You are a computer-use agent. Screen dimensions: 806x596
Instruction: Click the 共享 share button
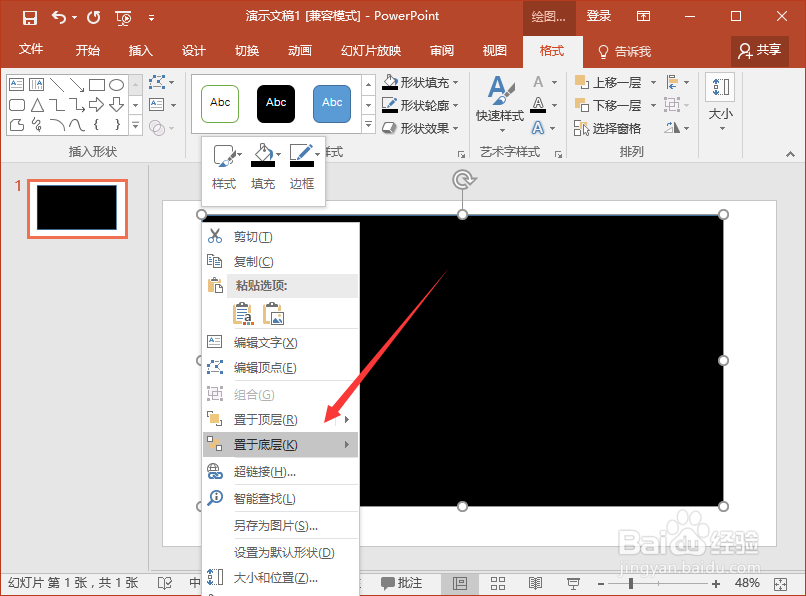coord(760,50)
